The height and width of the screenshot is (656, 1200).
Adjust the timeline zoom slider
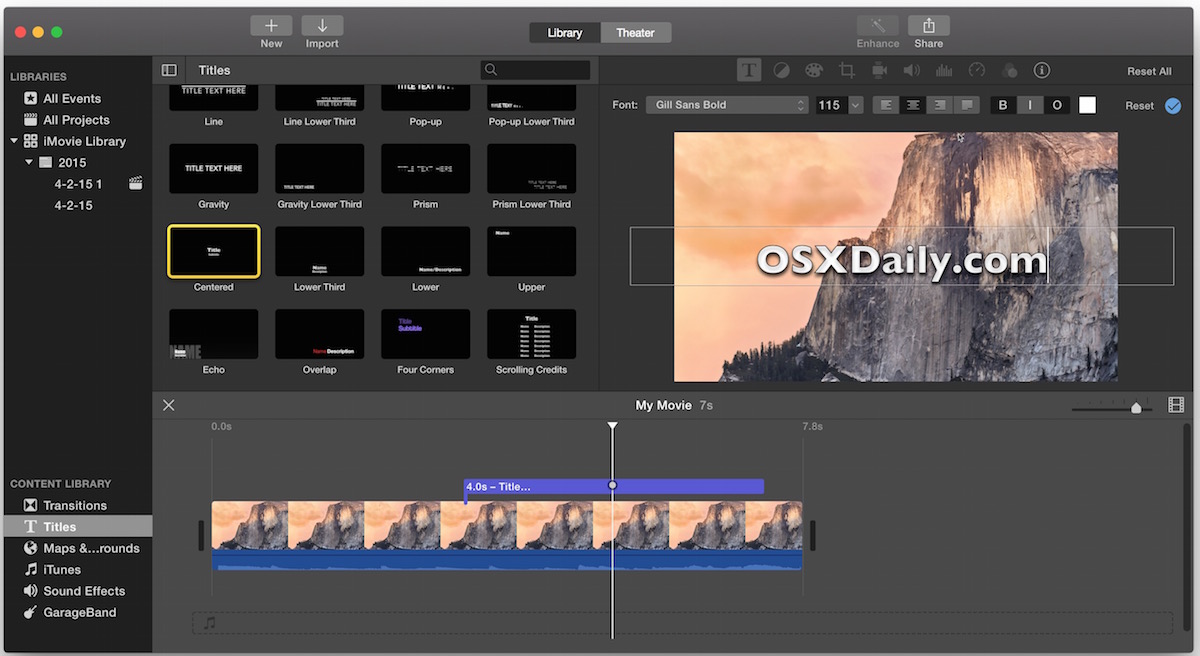coord(1136,408)
